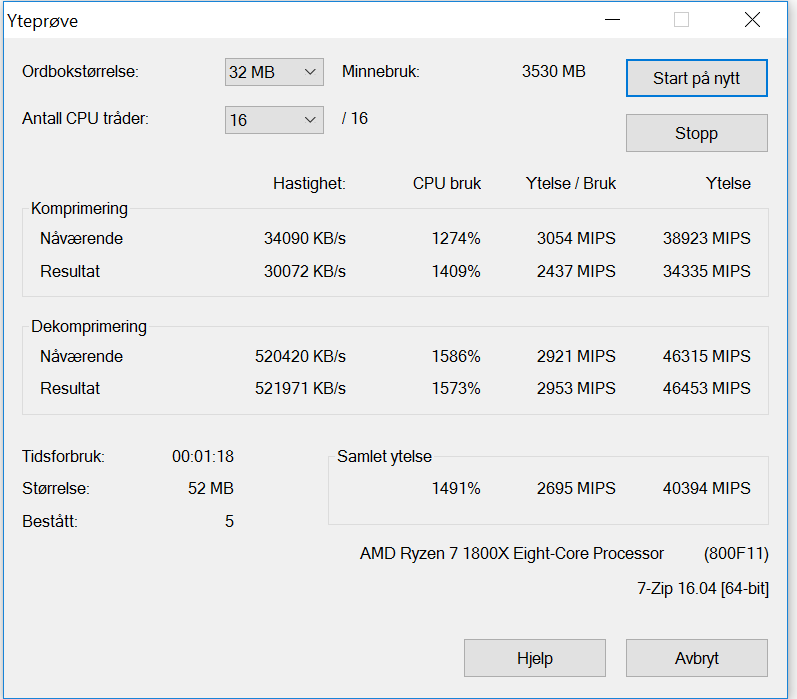
Task: Click the AMD Ryzen 7 1800X processor label
Action: point(512,554)
